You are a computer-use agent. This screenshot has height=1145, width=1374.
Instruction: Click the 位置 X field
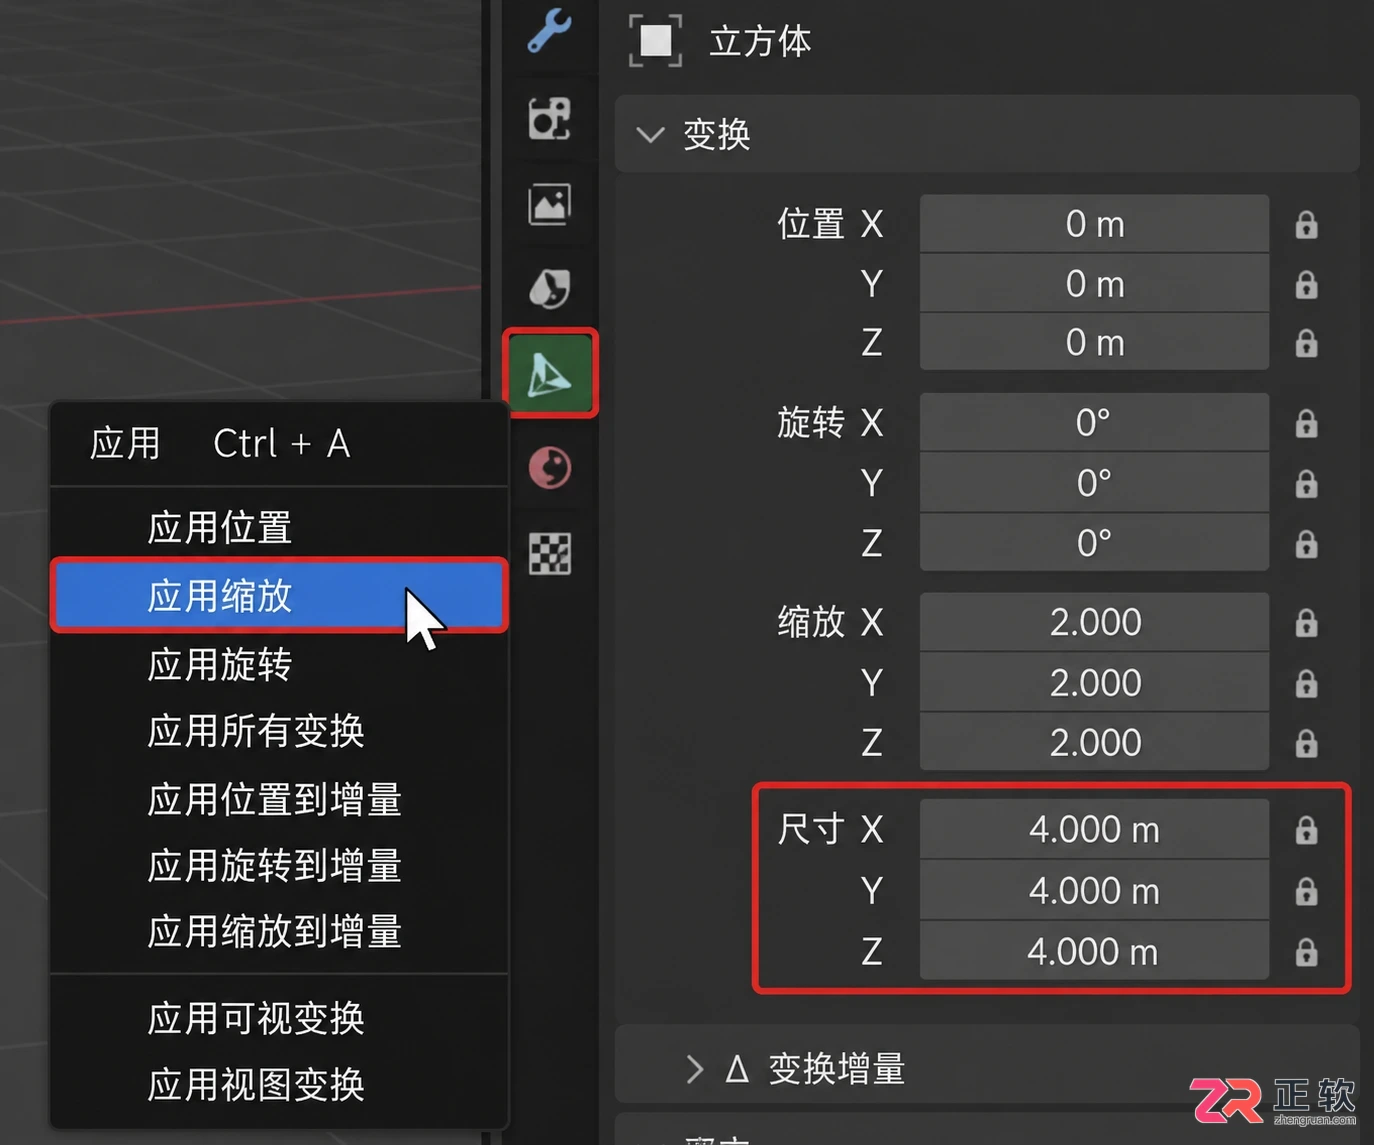[1094, 224]
